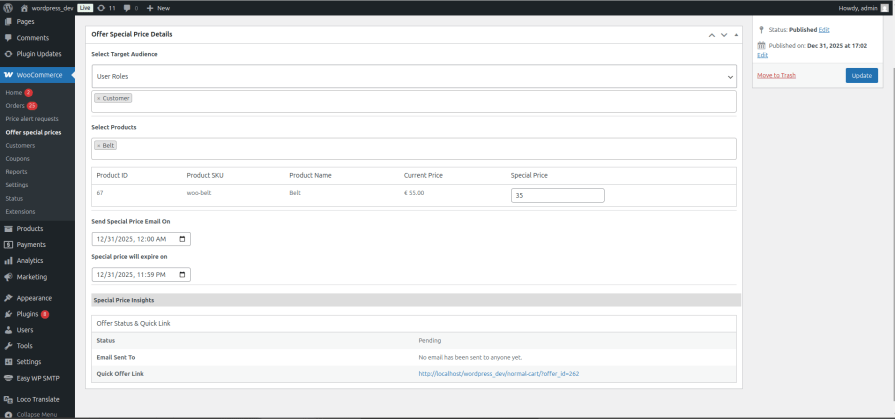Screen dimensions: 895x419
Task: Click the Belt product name link
Action: [295, 192]
